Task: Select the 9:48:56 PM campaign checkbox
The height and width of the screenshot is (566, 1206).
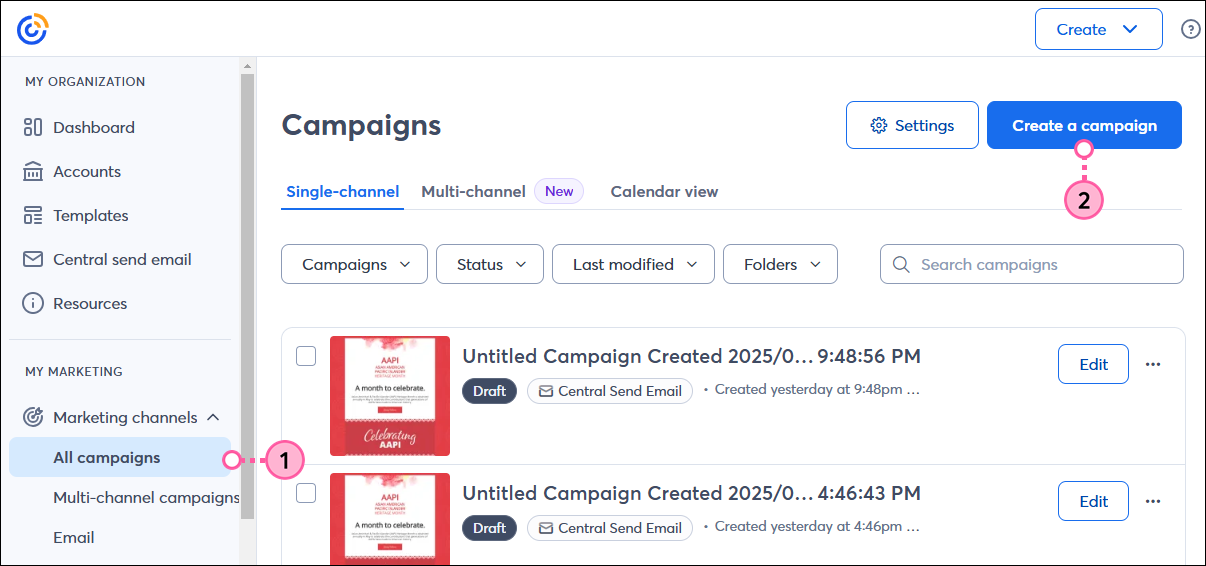Action: click(306, 355)
